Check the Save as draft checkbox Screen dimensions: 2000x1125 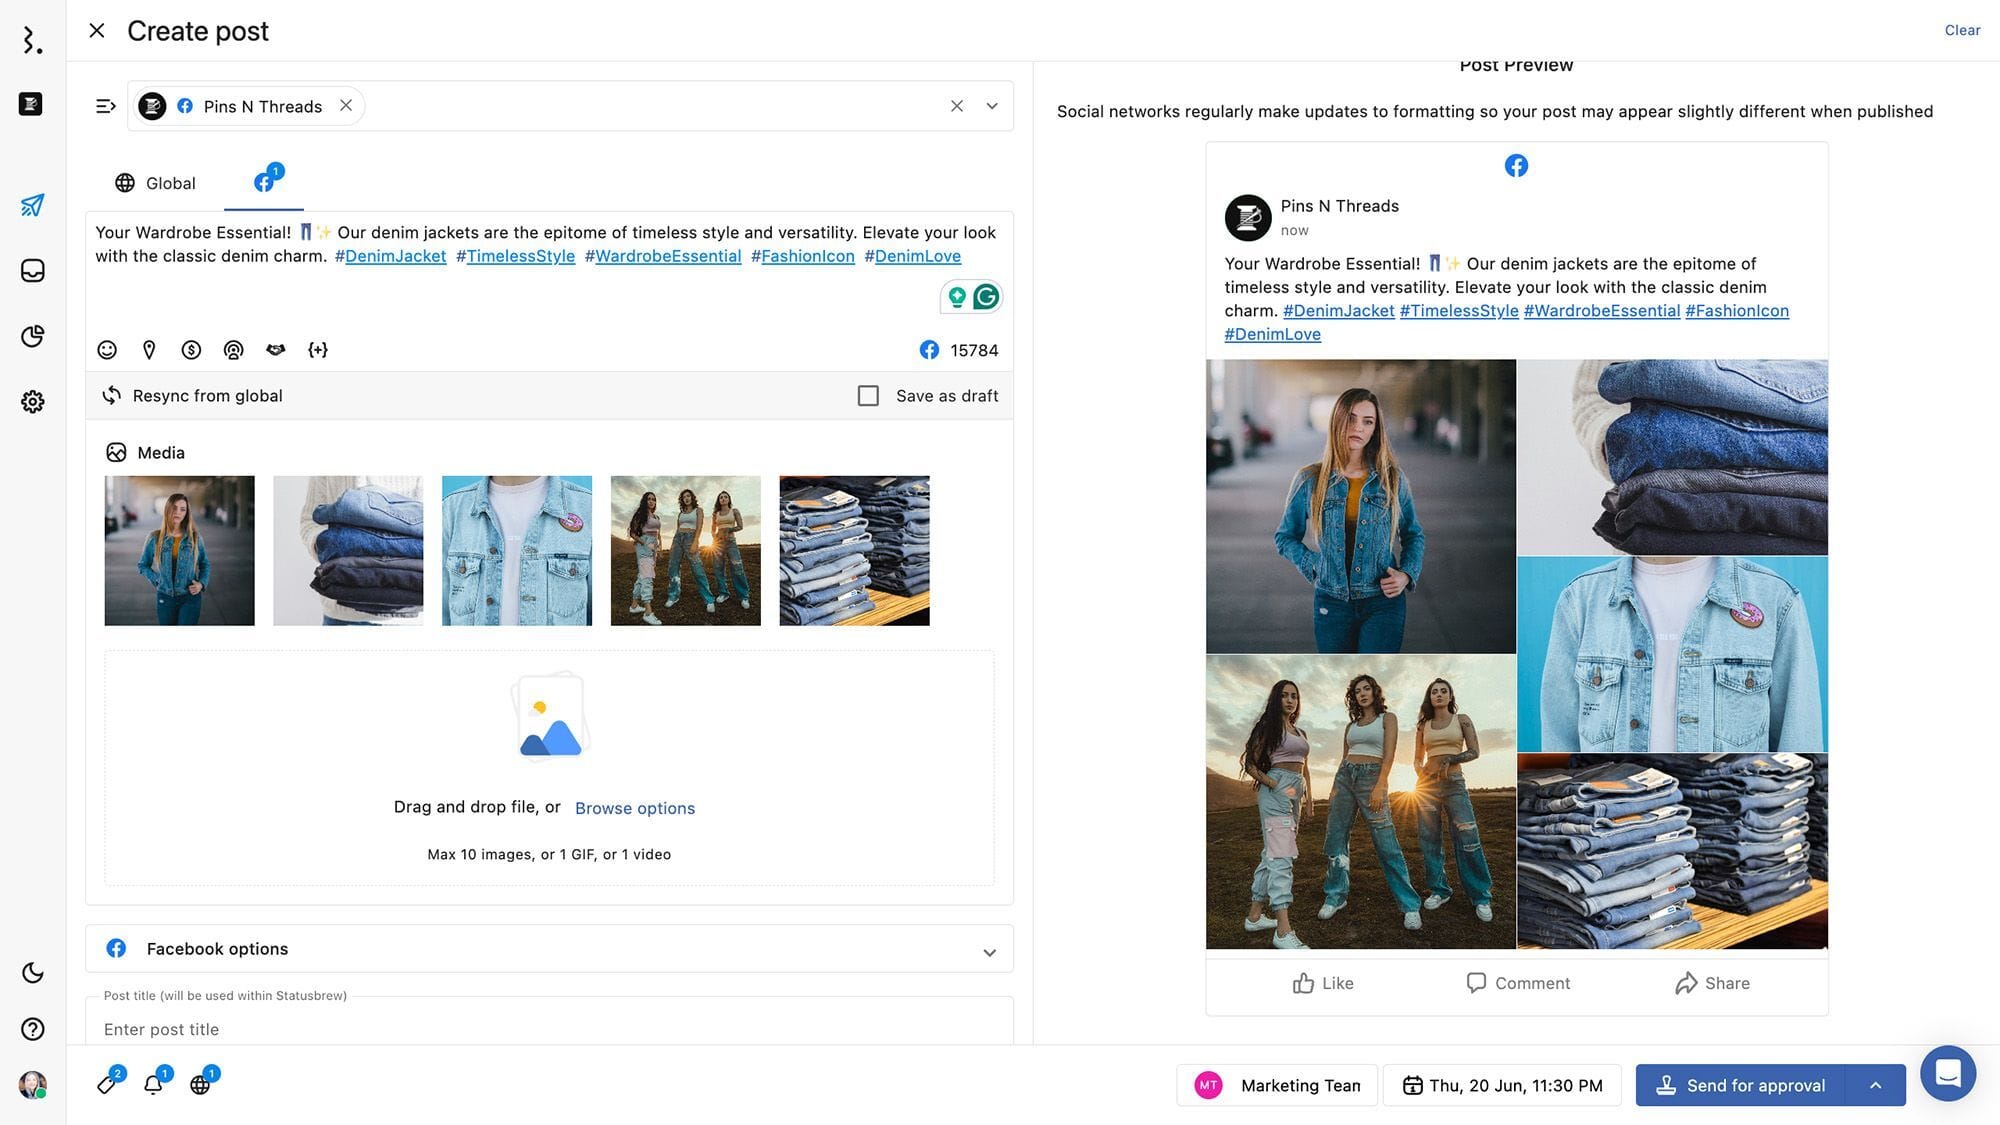click(x=868, y=396)
